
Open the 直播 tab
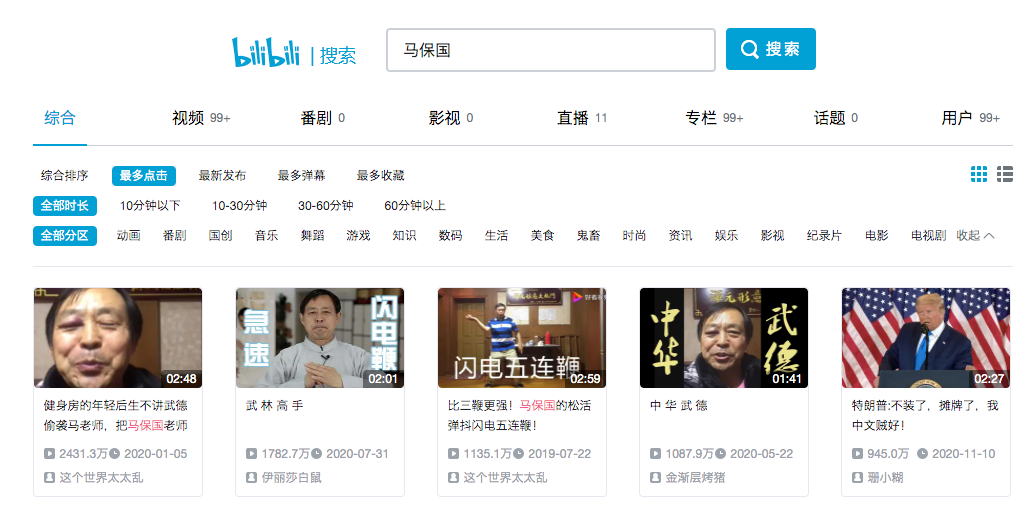click(x=573, y=118)
